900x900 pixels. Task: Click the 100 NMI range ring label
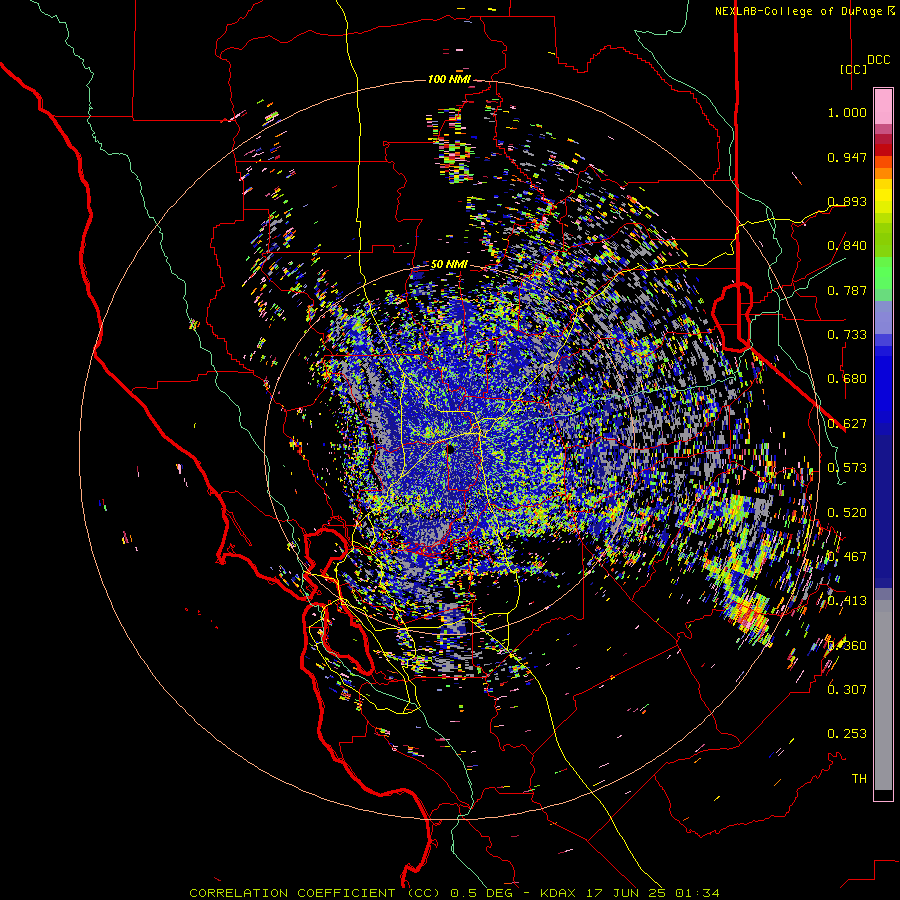[x=448, y=79]
